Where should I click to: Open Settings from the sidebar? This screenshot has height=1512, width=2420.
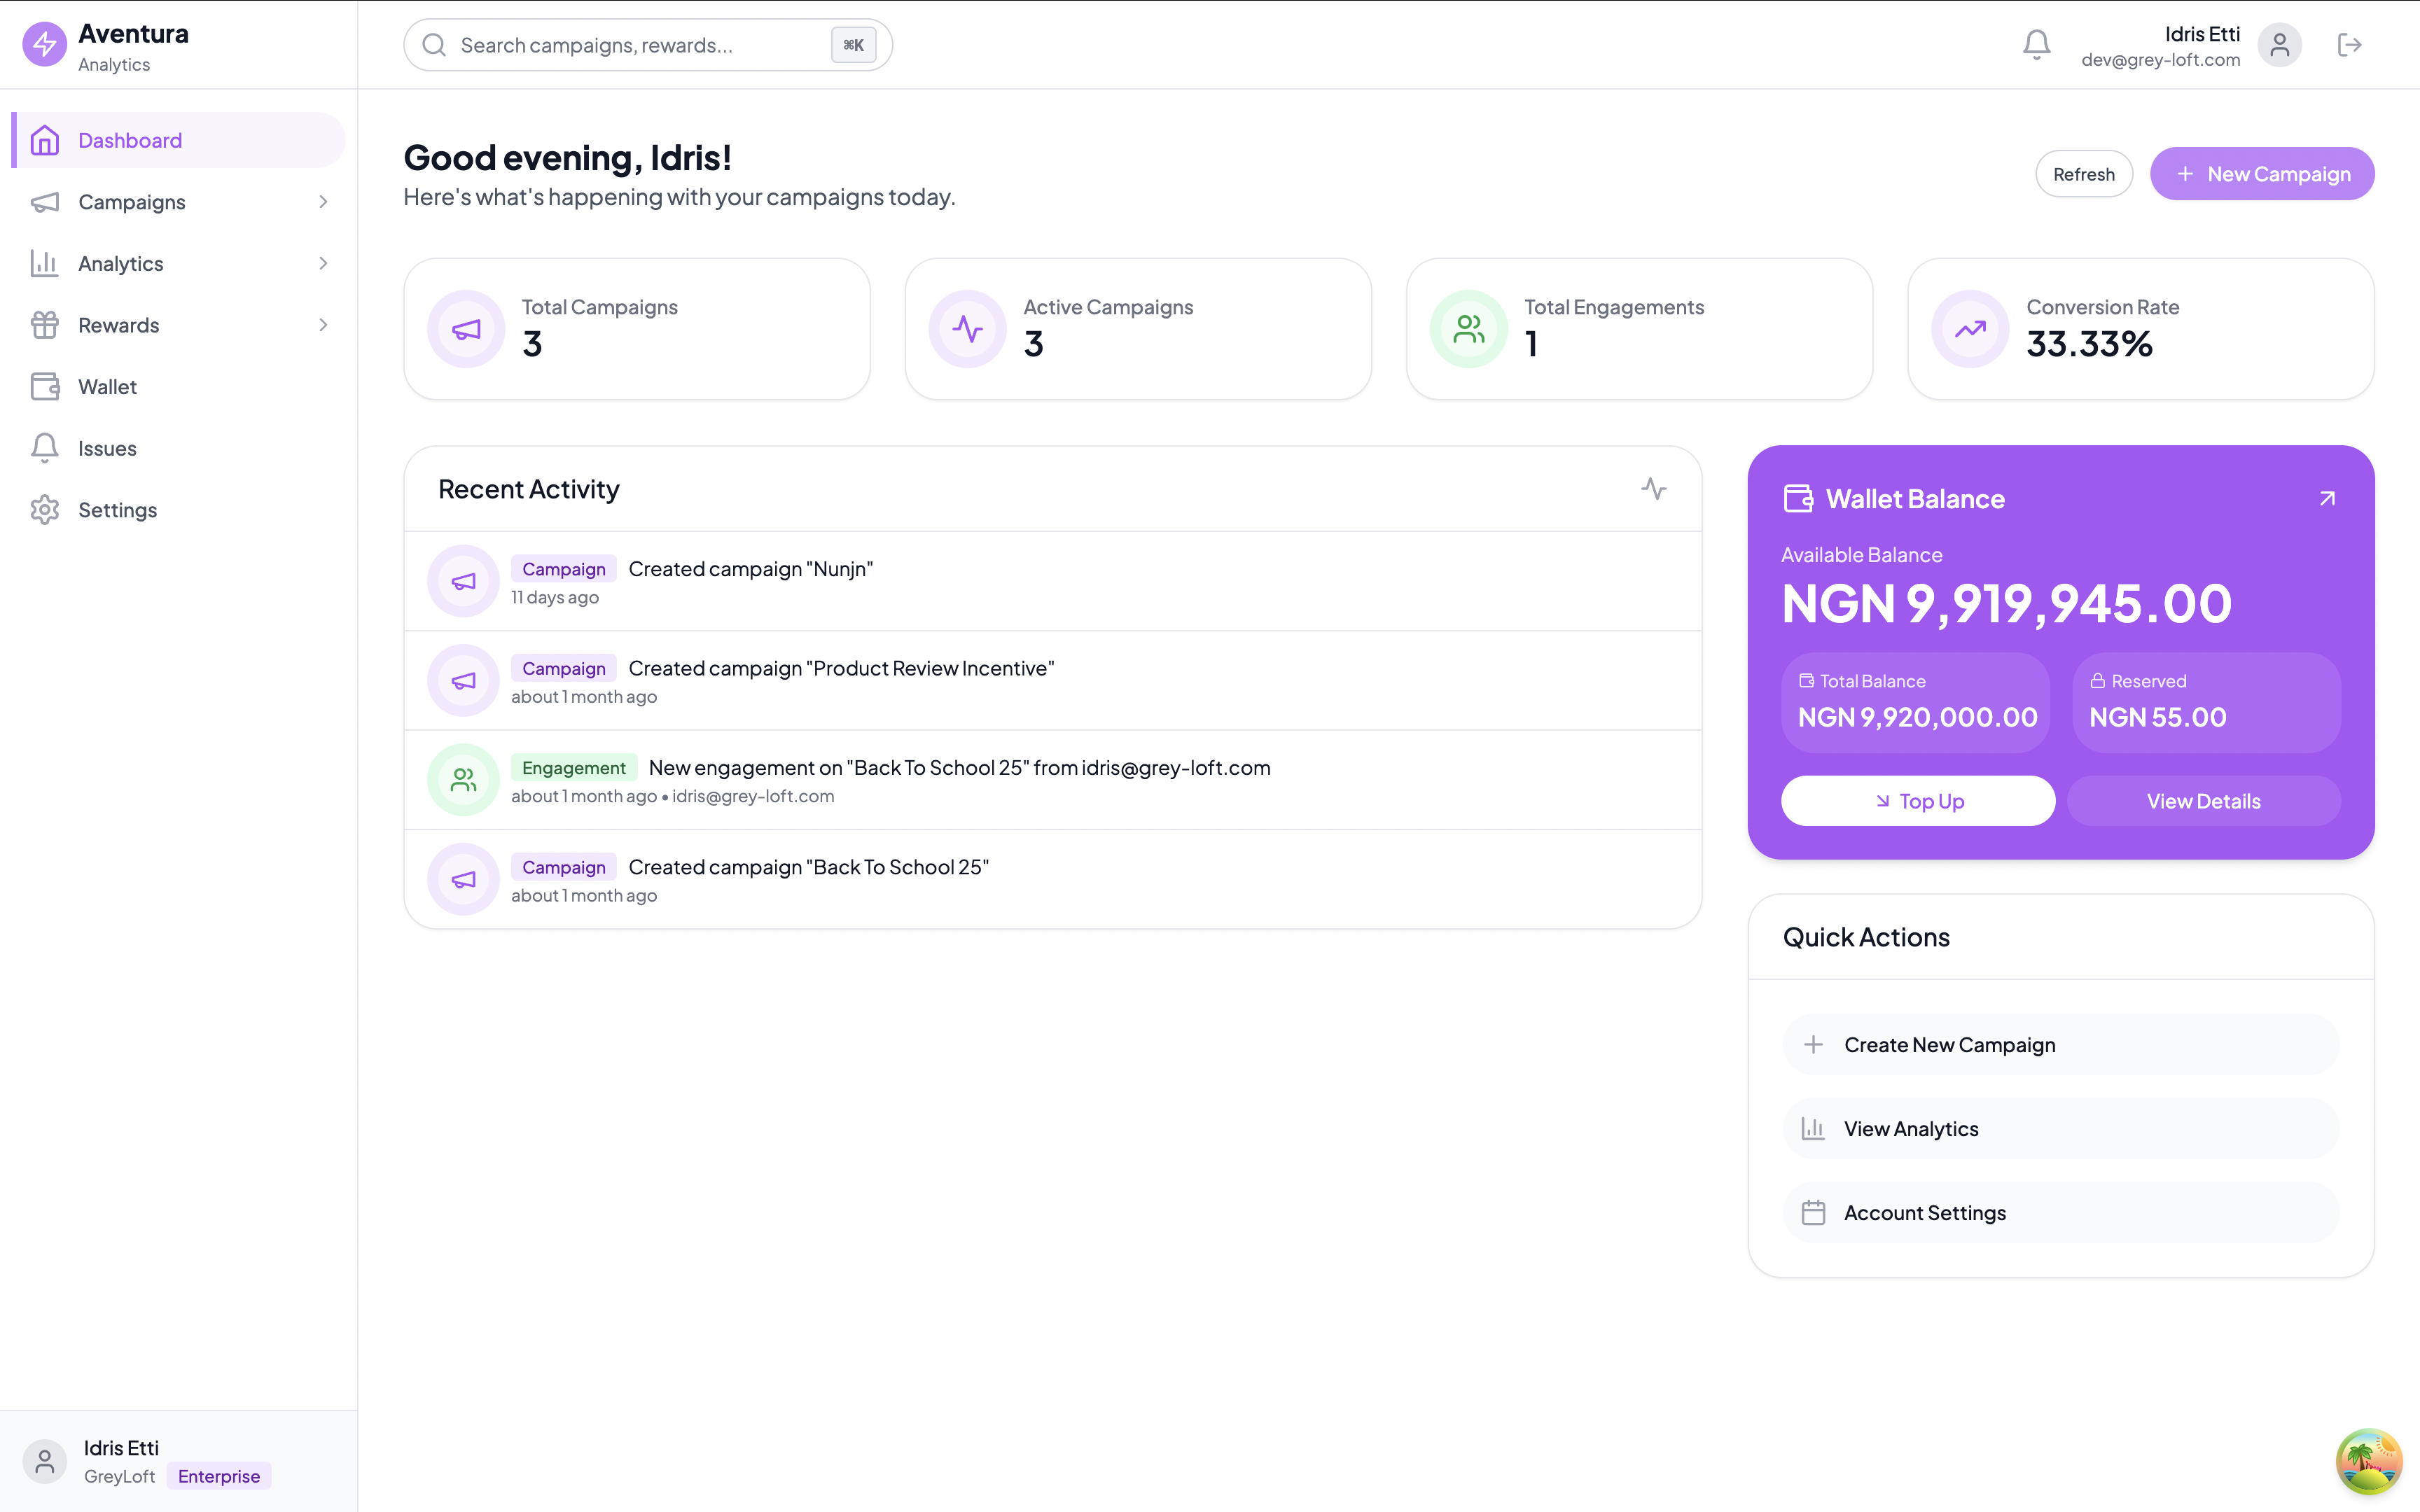point(117,510)
